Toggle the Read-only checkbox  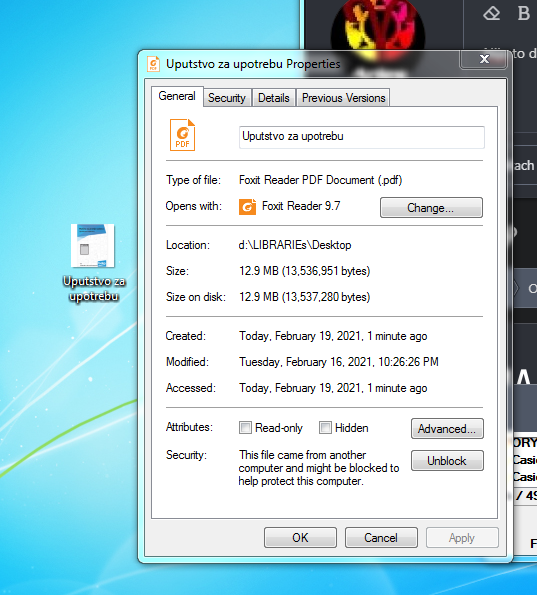coord(245,428)
